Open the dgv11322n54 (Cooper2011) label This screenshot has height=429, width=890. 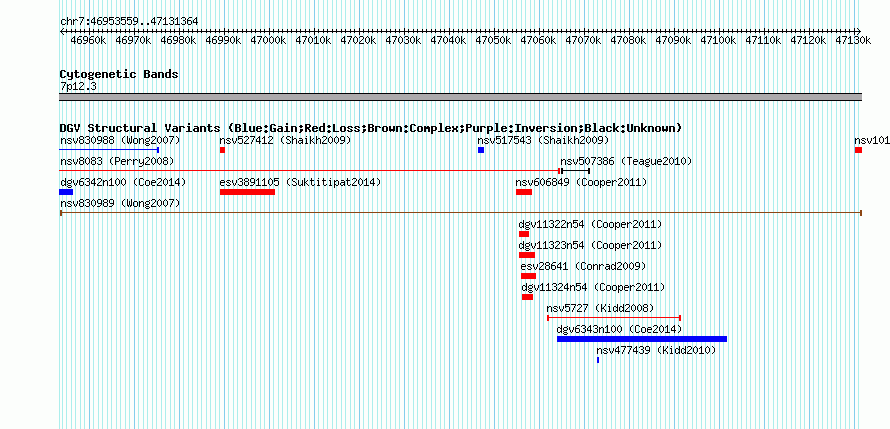click(590, 224)
